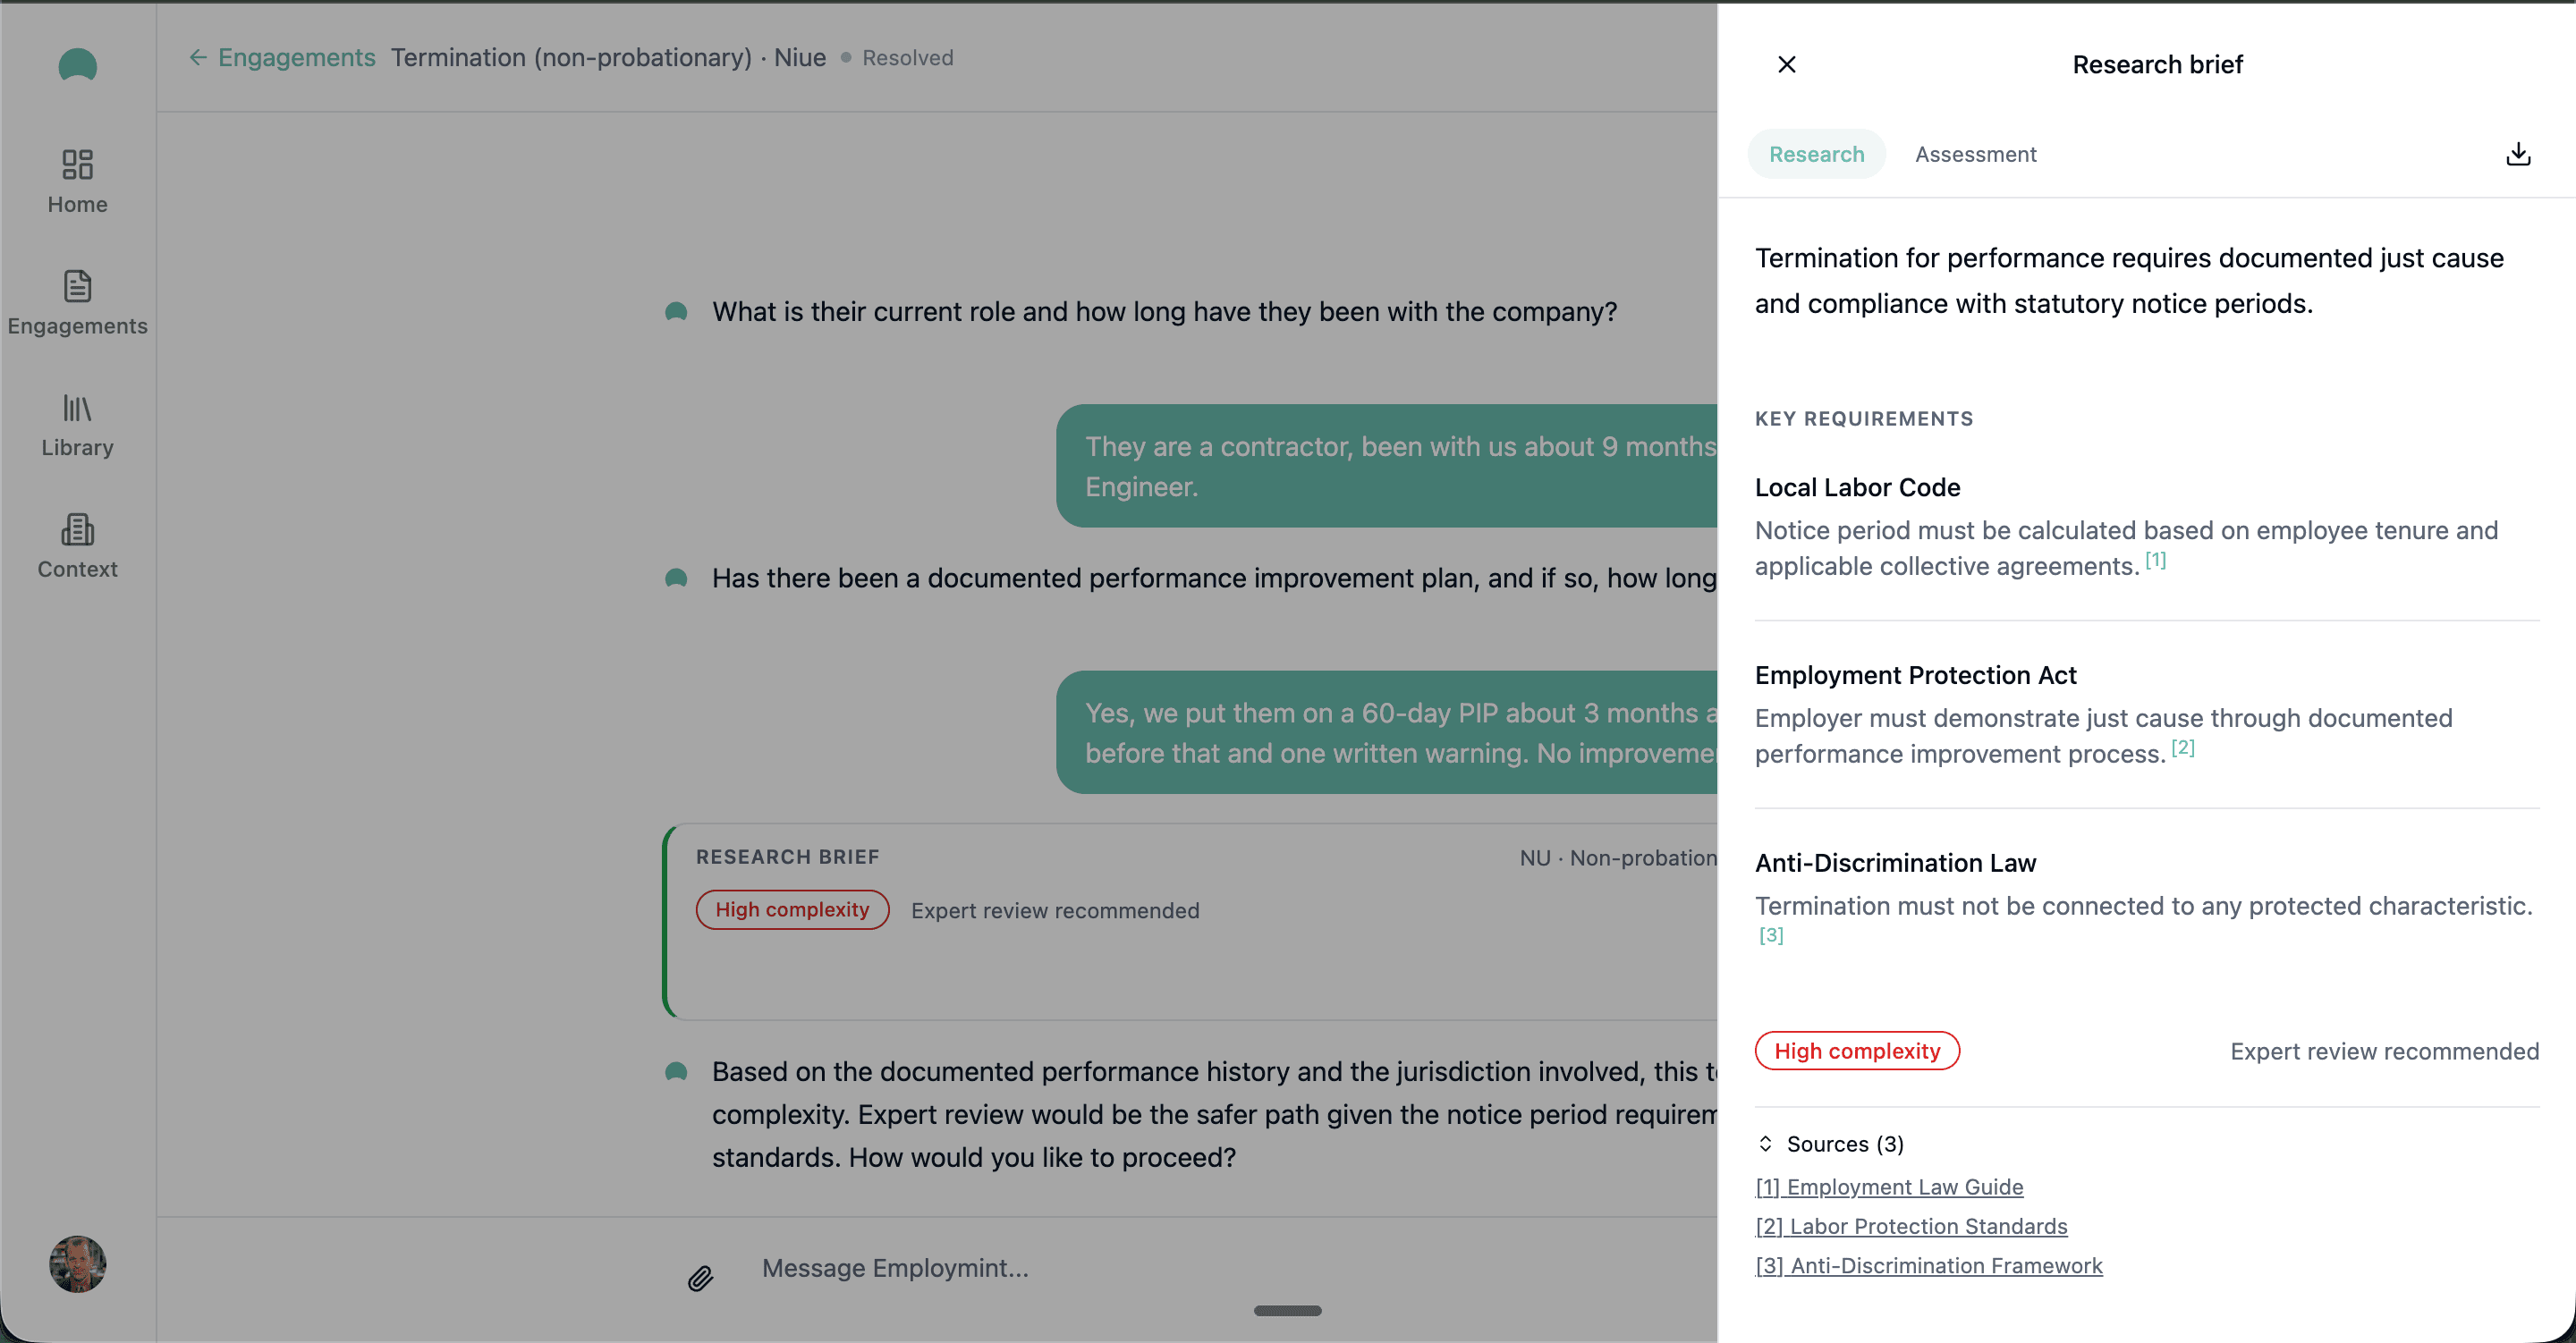Open the Labor Protection Standards source link
The image size is (2576, 1343).
coord(1911,1225)
